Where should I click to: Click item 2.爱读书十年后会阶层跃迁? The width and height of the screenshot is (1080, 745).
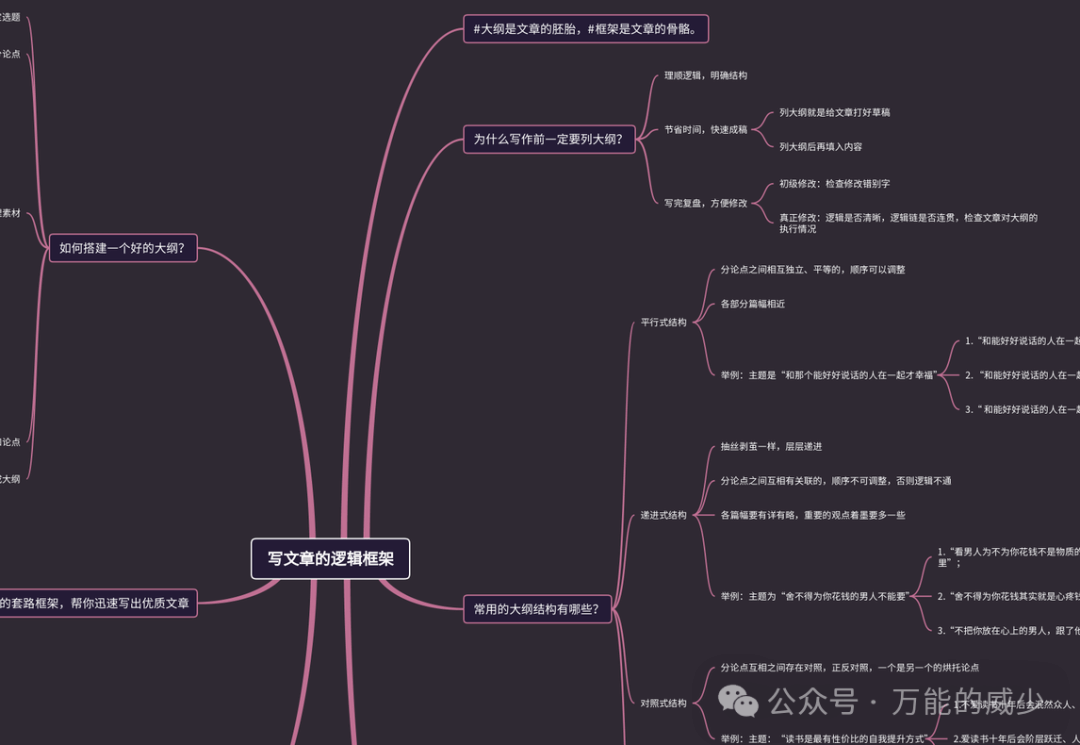pyautogui.click(x=1016, y=739)
